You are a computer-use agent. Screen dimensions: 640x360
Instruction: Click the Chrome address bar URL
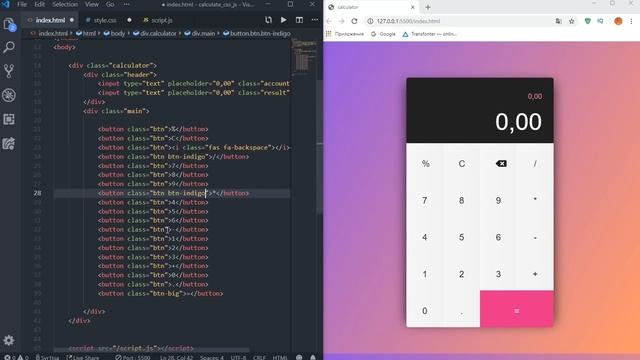click(408, 21)
